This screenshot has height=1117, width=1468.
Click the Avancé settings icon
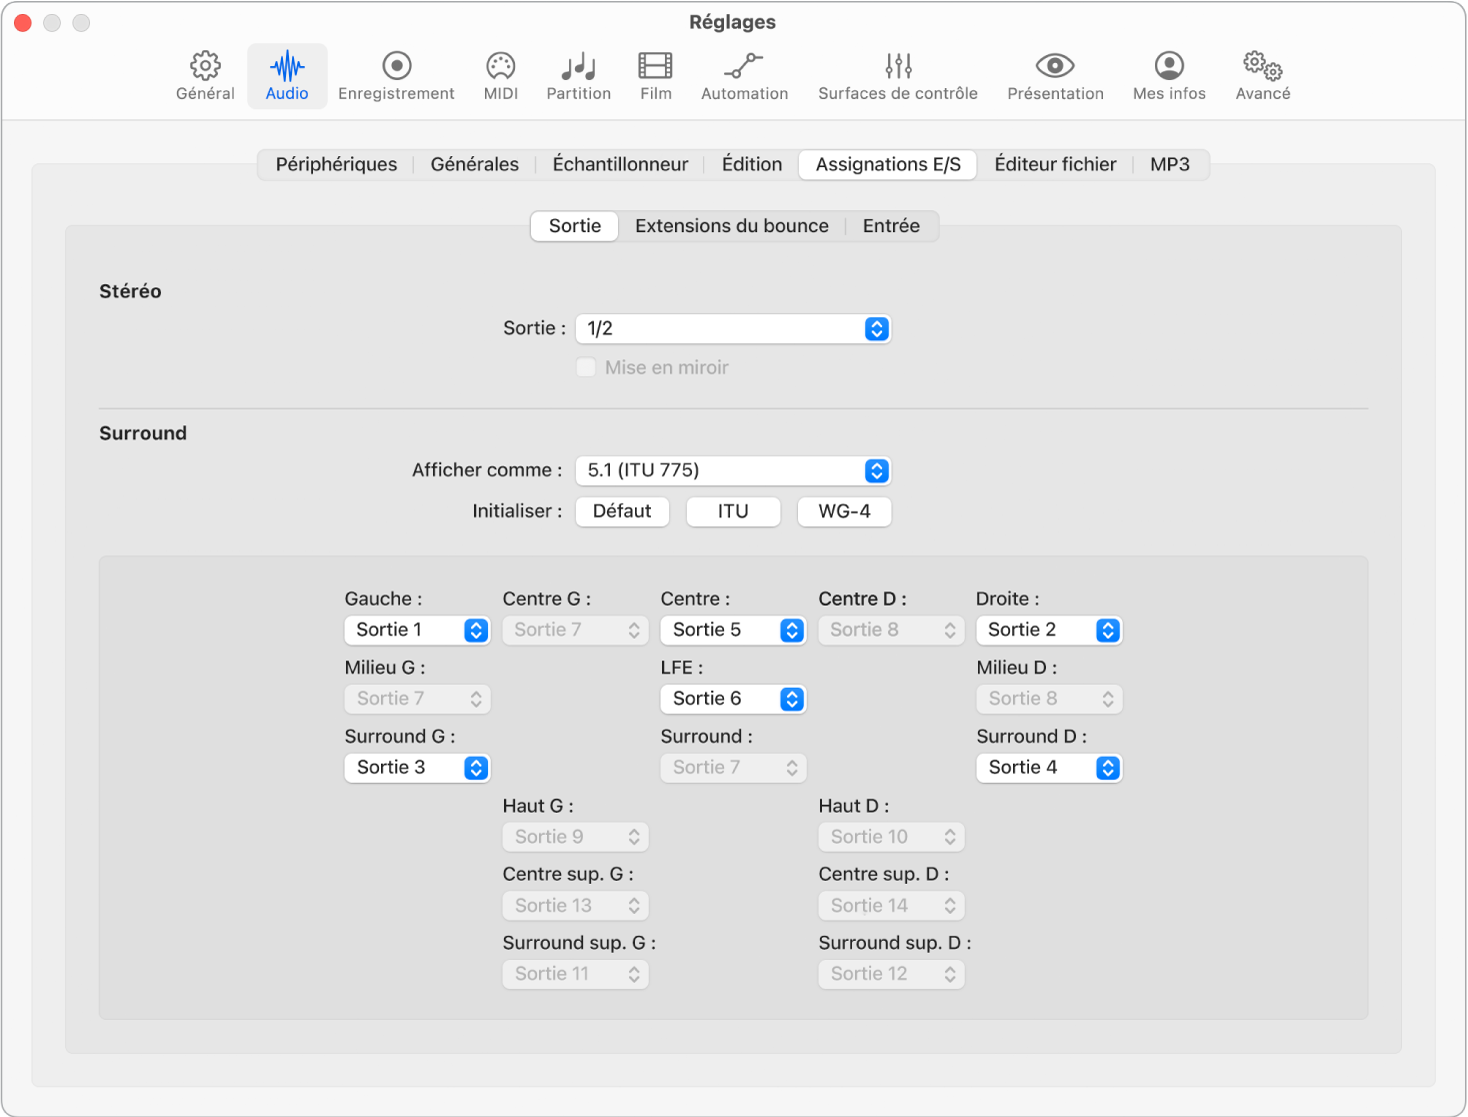(1261, 75)
